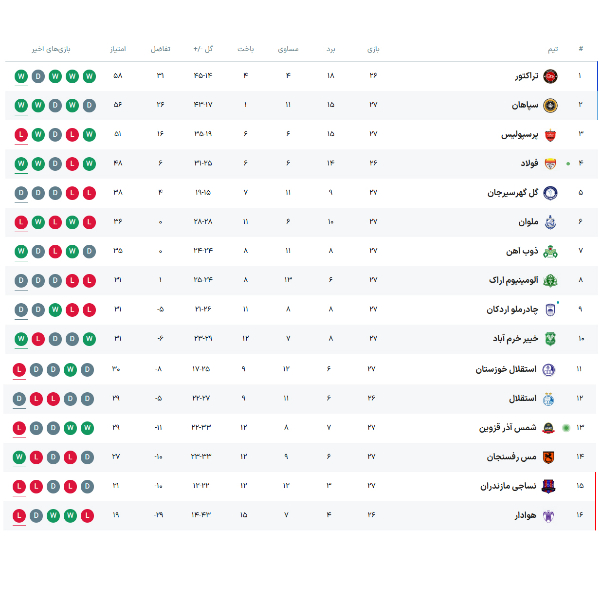
Task: Click Tractor's most recent win badge
Action: pos(21,76)
